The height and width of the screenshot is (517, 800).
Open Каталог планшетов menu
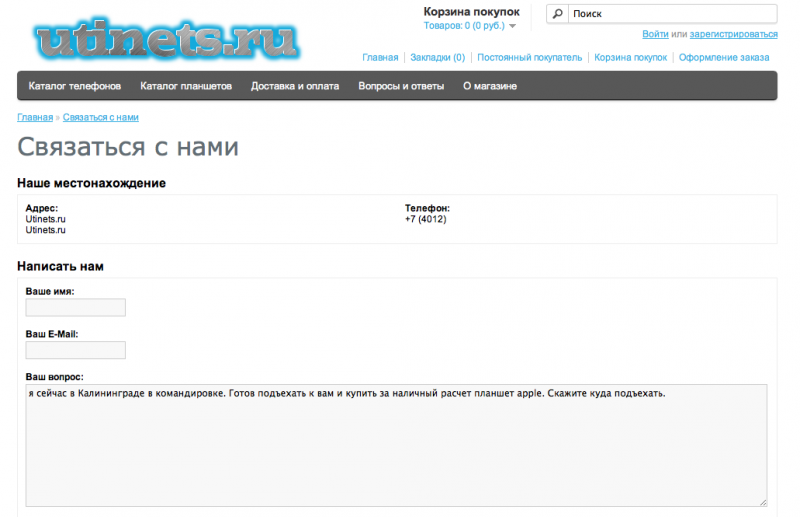186,86
